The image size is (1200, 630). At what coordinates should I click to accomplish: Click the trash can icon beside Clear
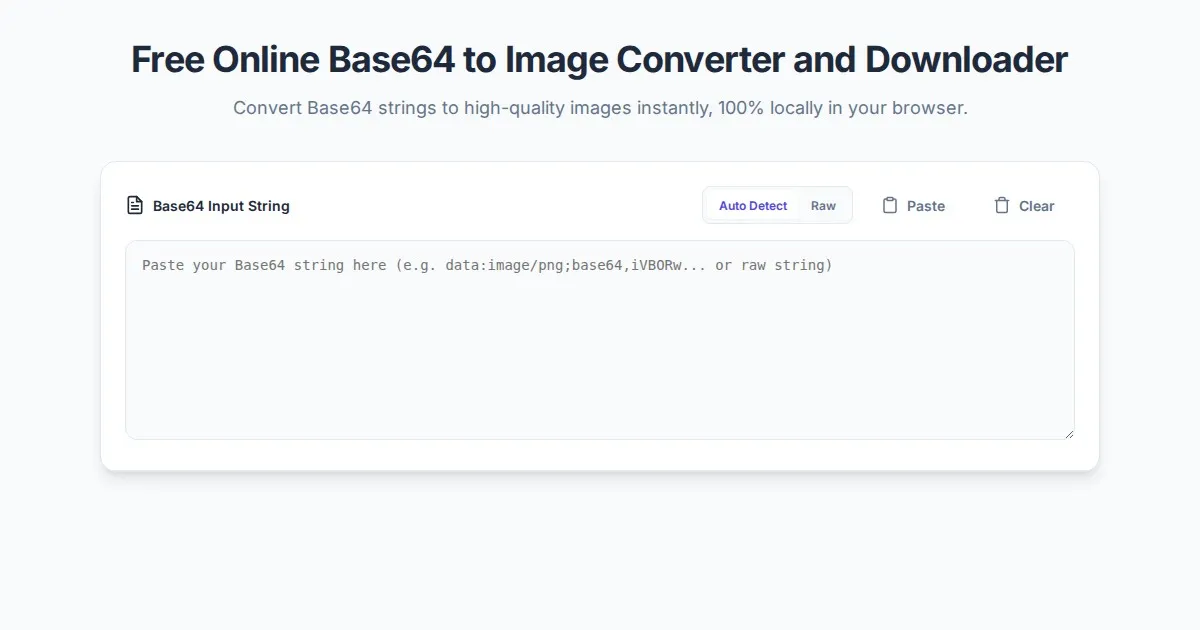click(x=1002, y=206)
